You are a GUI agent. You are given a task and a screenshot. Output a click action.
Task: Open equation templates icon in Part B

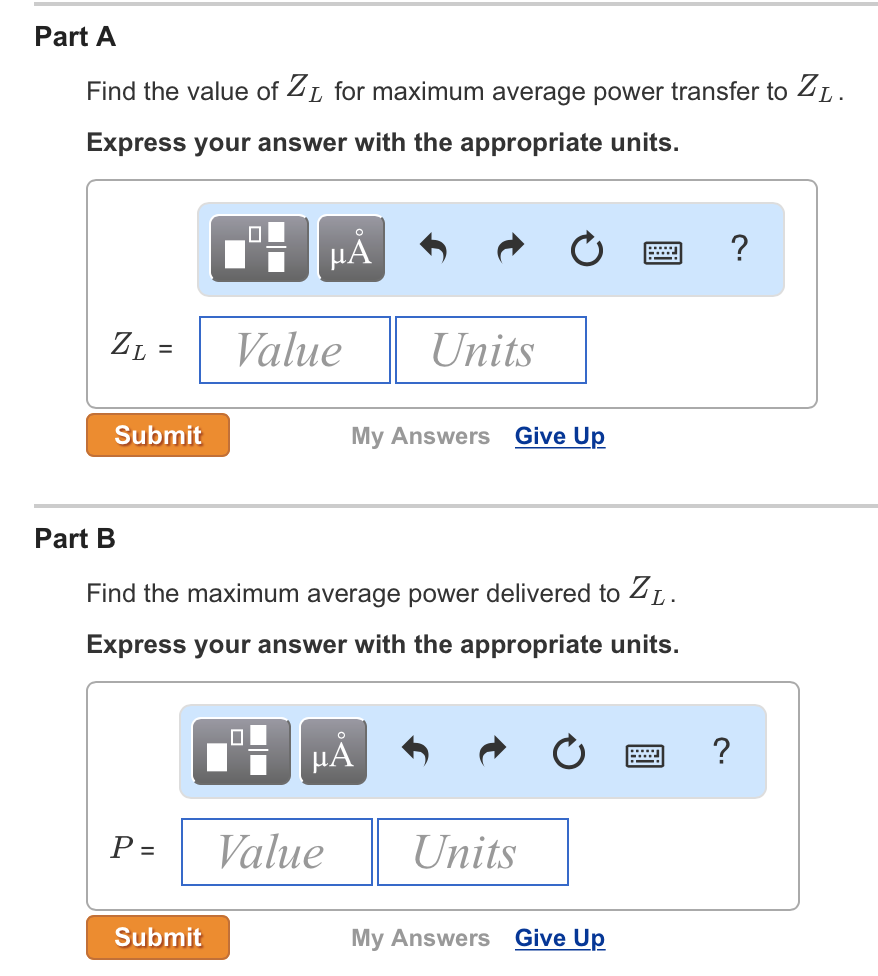point(239,751)
